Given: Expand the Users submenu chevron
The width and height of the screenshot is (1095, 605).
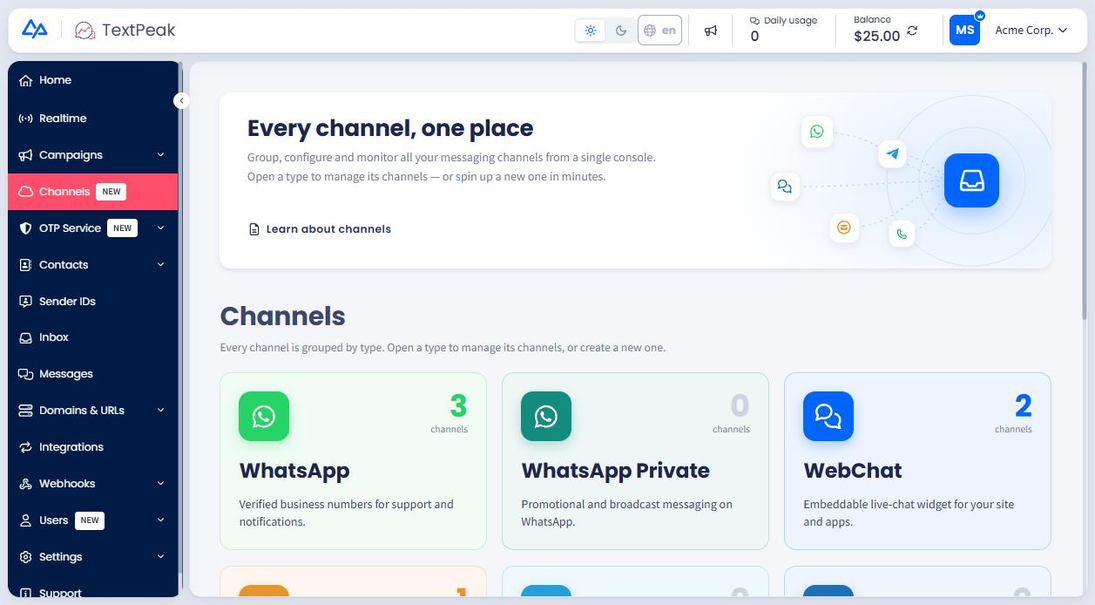Looking at the screenshot, I should click(x=161, y=520).
